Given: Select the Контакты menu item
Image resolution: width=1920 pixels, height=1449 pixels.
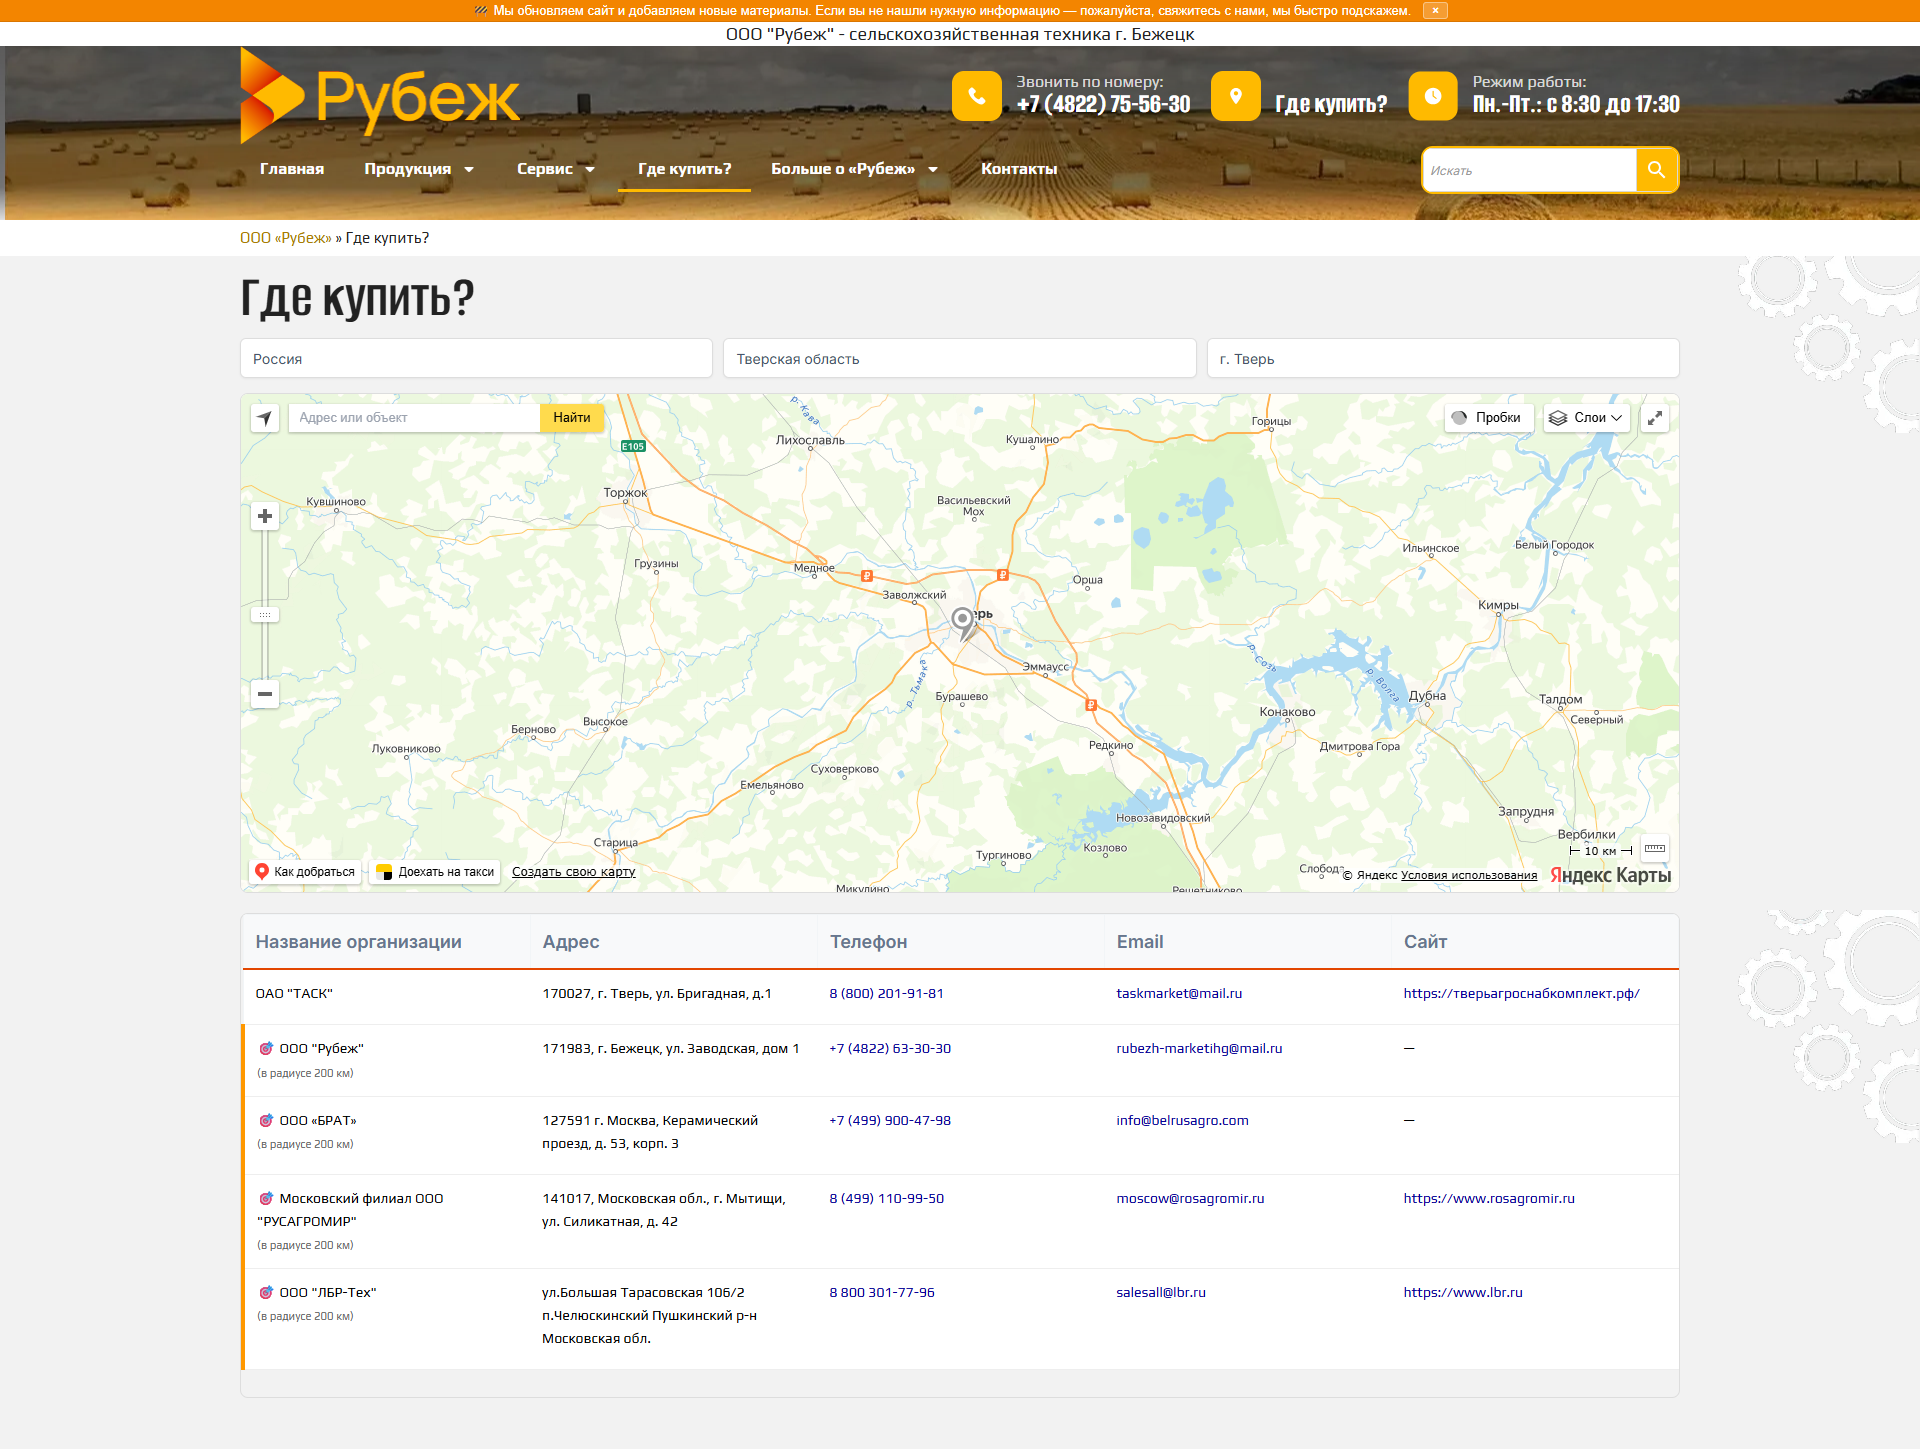Looking at the screenshot, I should pos(1019,169).
